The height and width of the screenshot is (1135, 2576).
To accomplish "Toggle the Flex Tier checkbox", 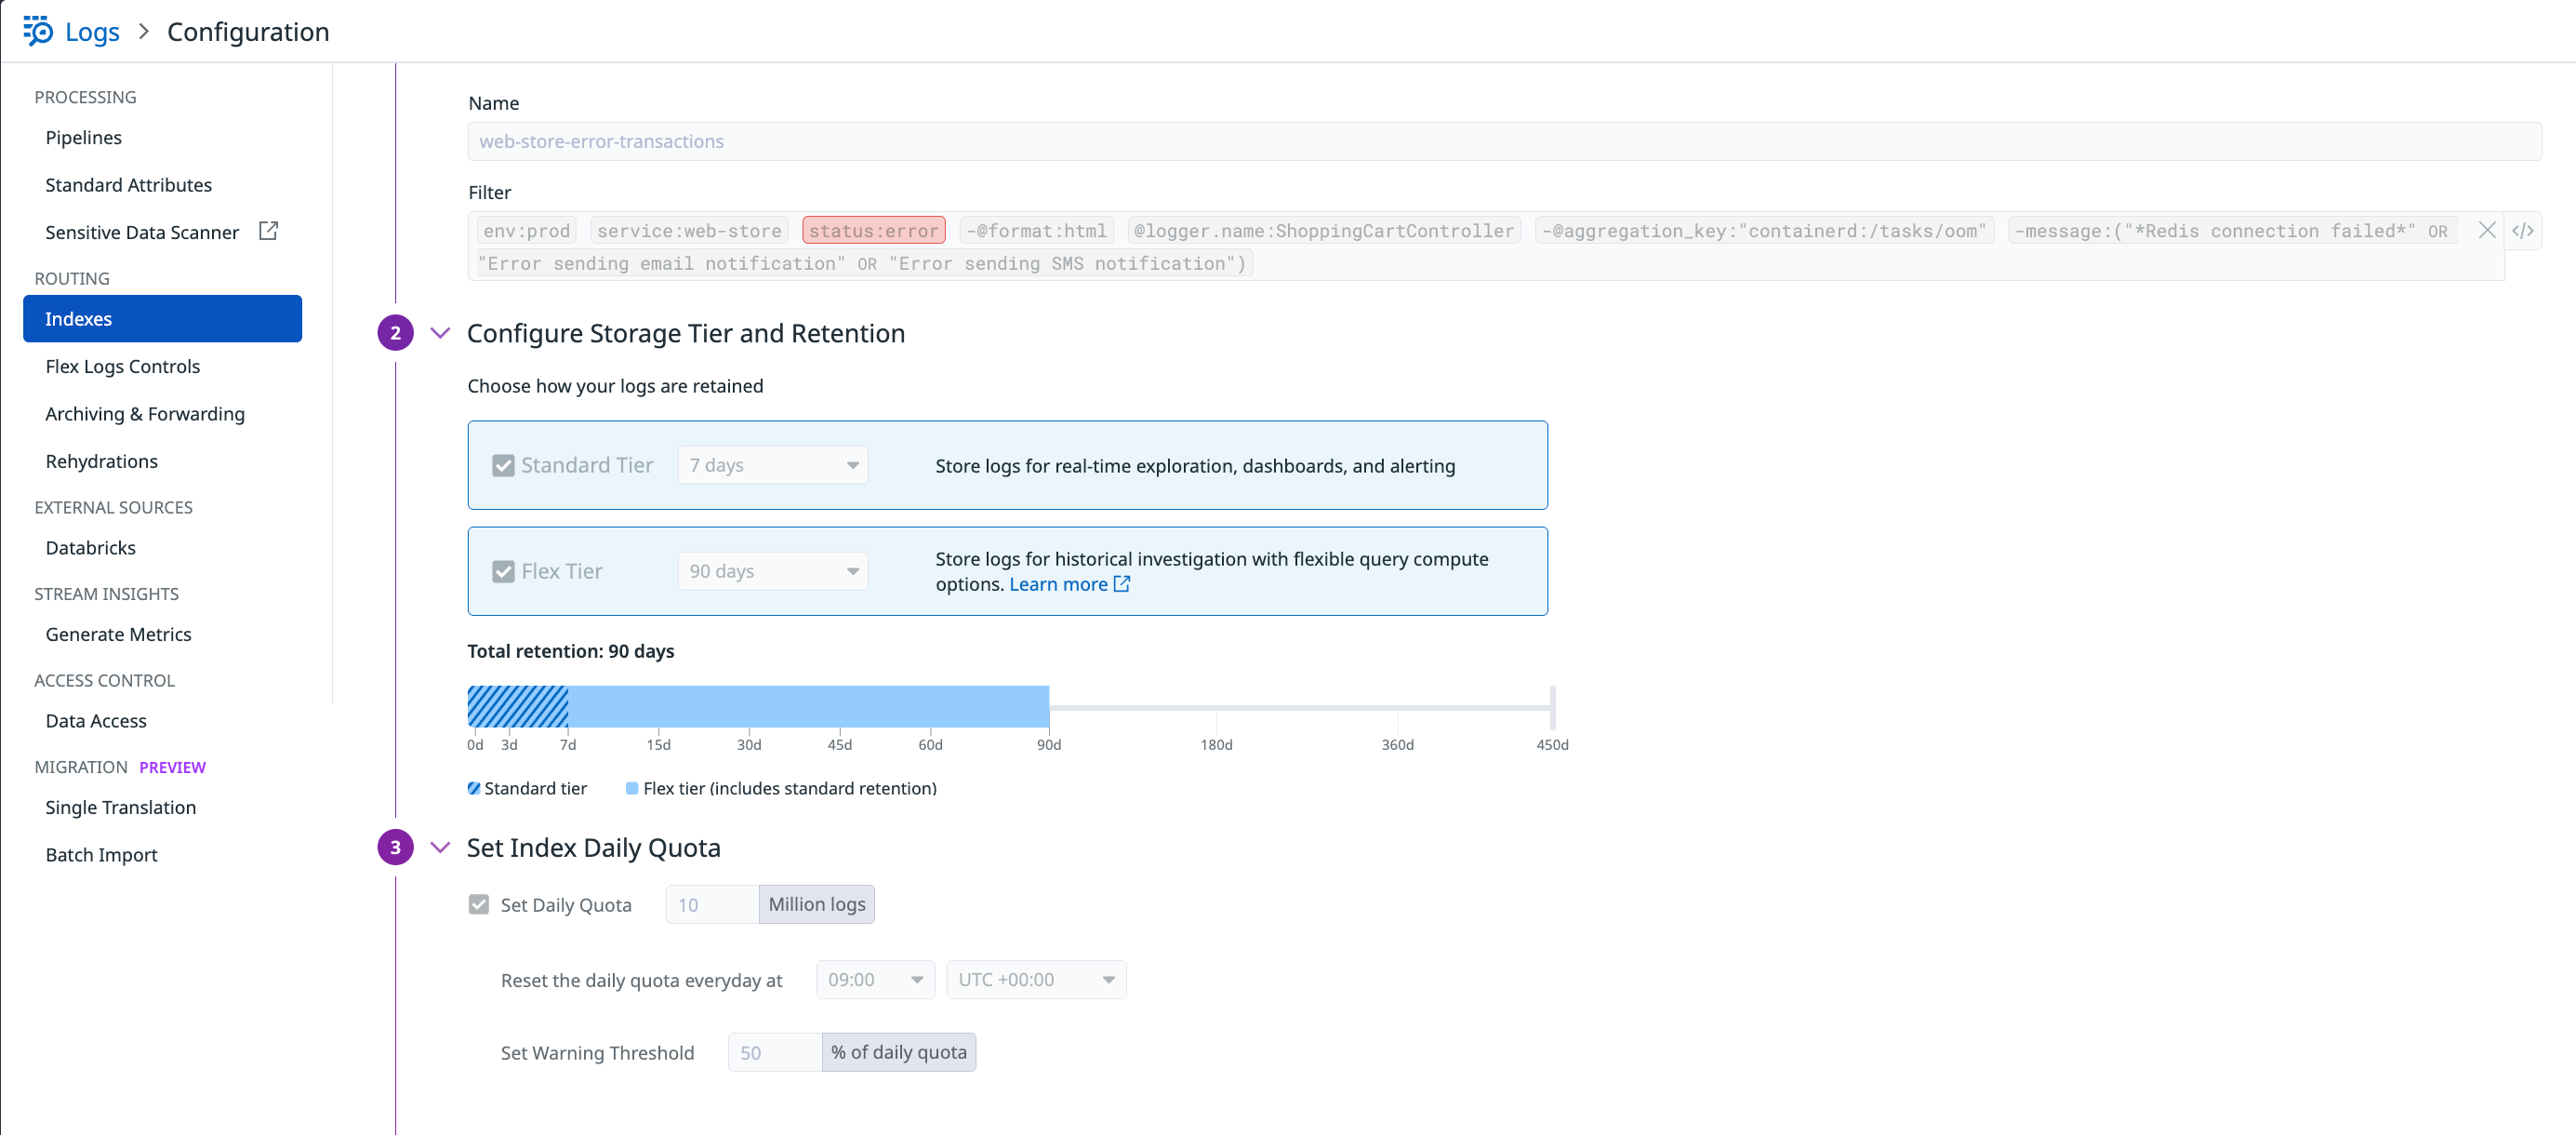I will point(503,572).
